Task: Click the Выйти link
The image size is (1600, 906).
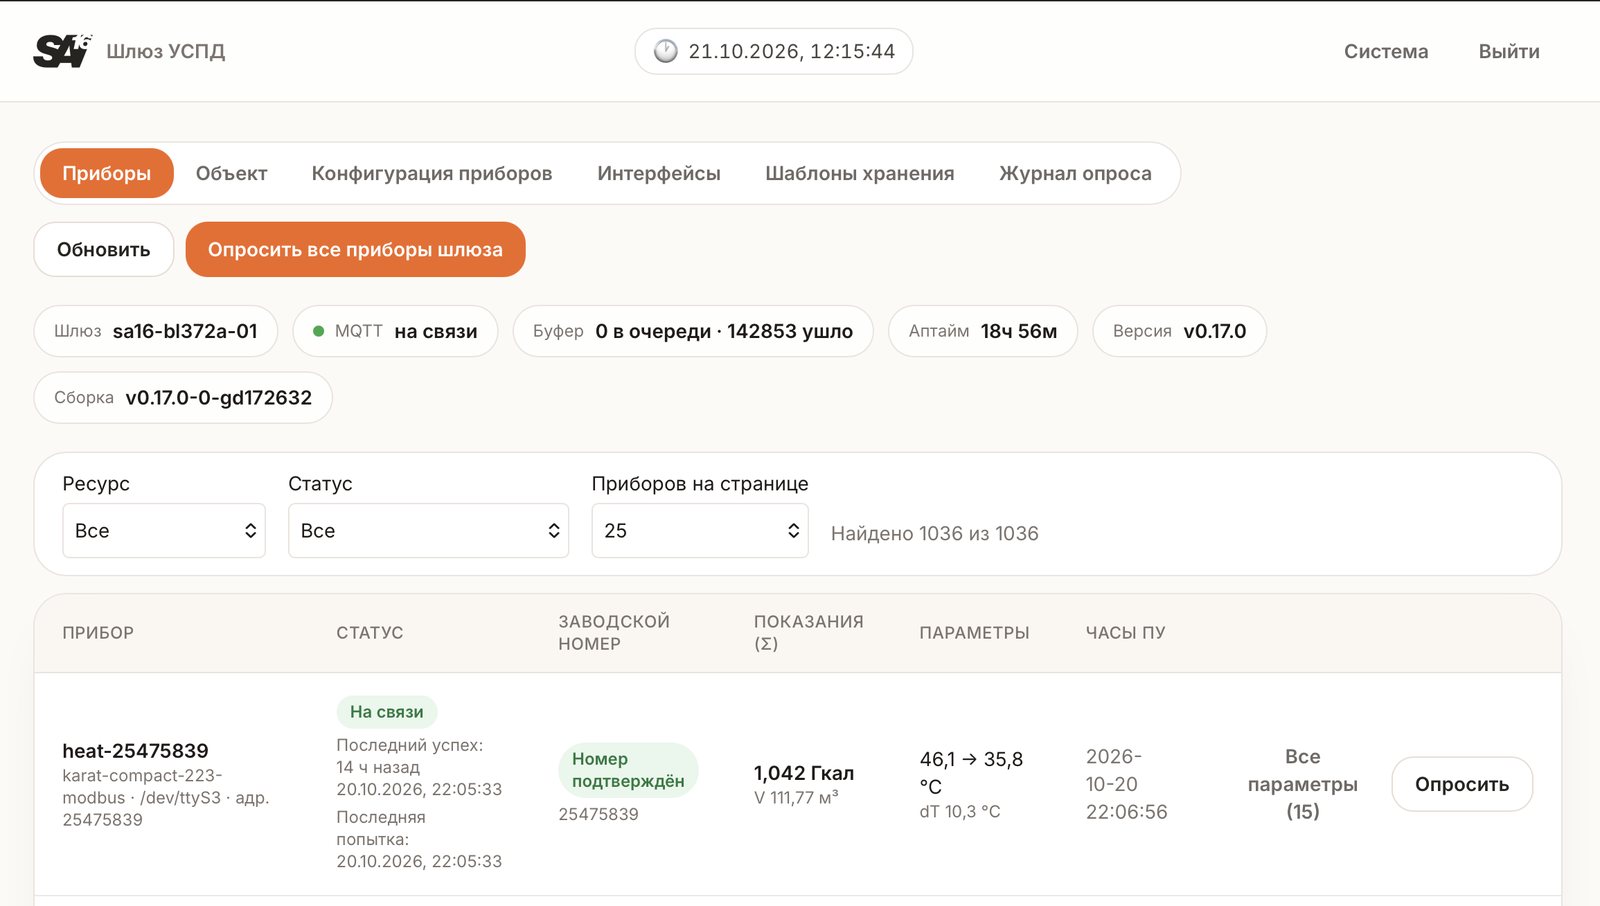Action: [x=1509, y=51]
